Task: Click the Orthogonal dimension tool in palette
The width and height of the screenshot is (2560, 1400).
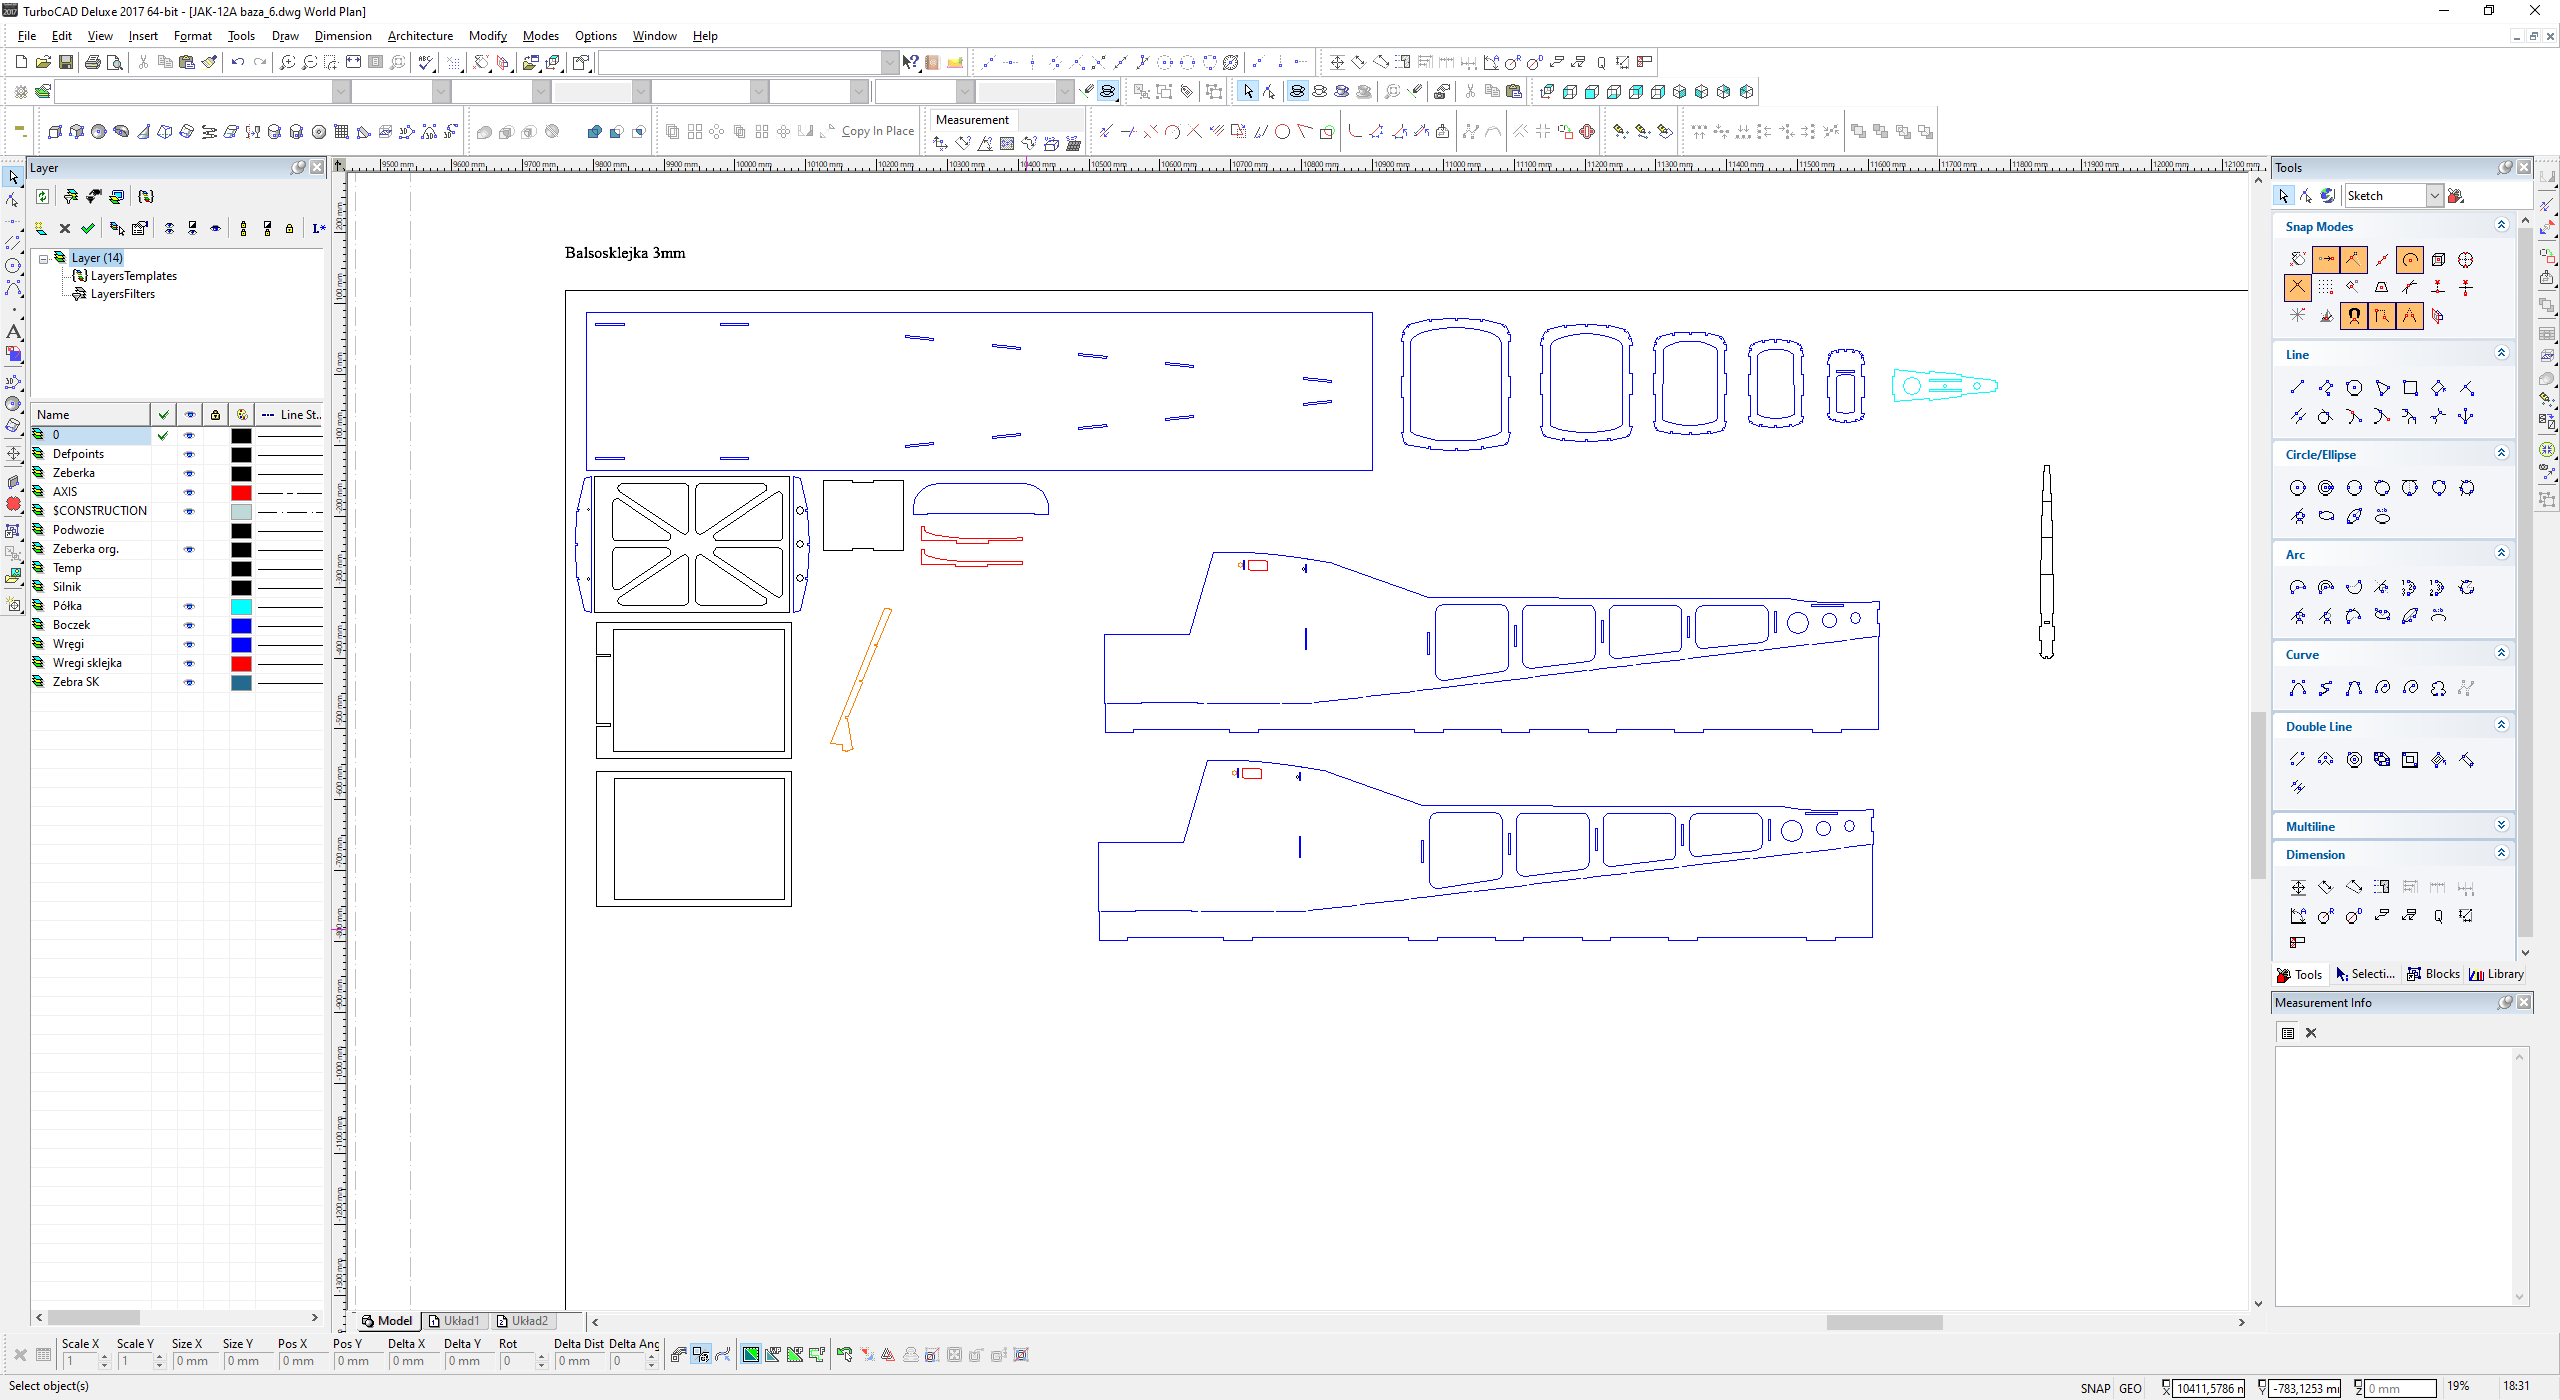Action: click(2298, 887)
